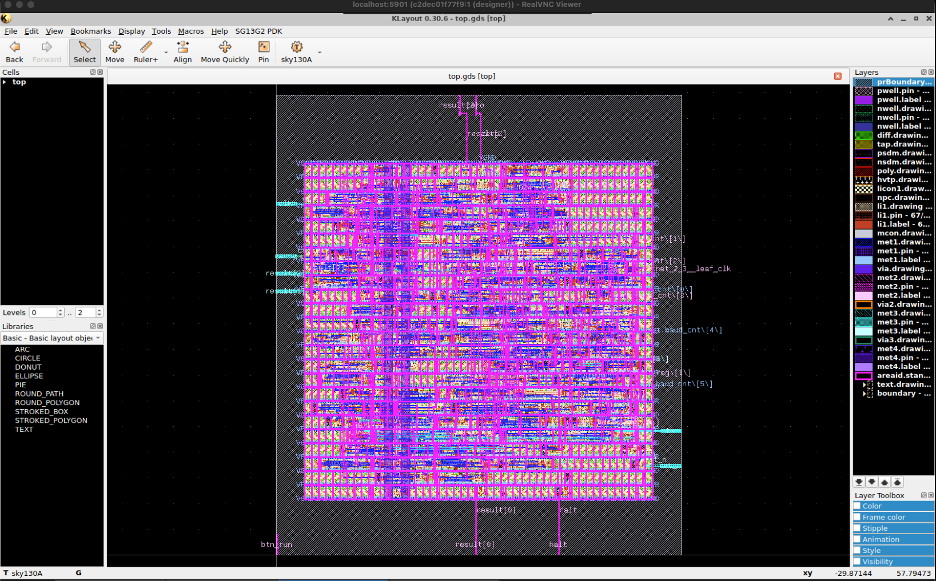Choose the Align tool
936x582 pixels.
pos(182,51)
